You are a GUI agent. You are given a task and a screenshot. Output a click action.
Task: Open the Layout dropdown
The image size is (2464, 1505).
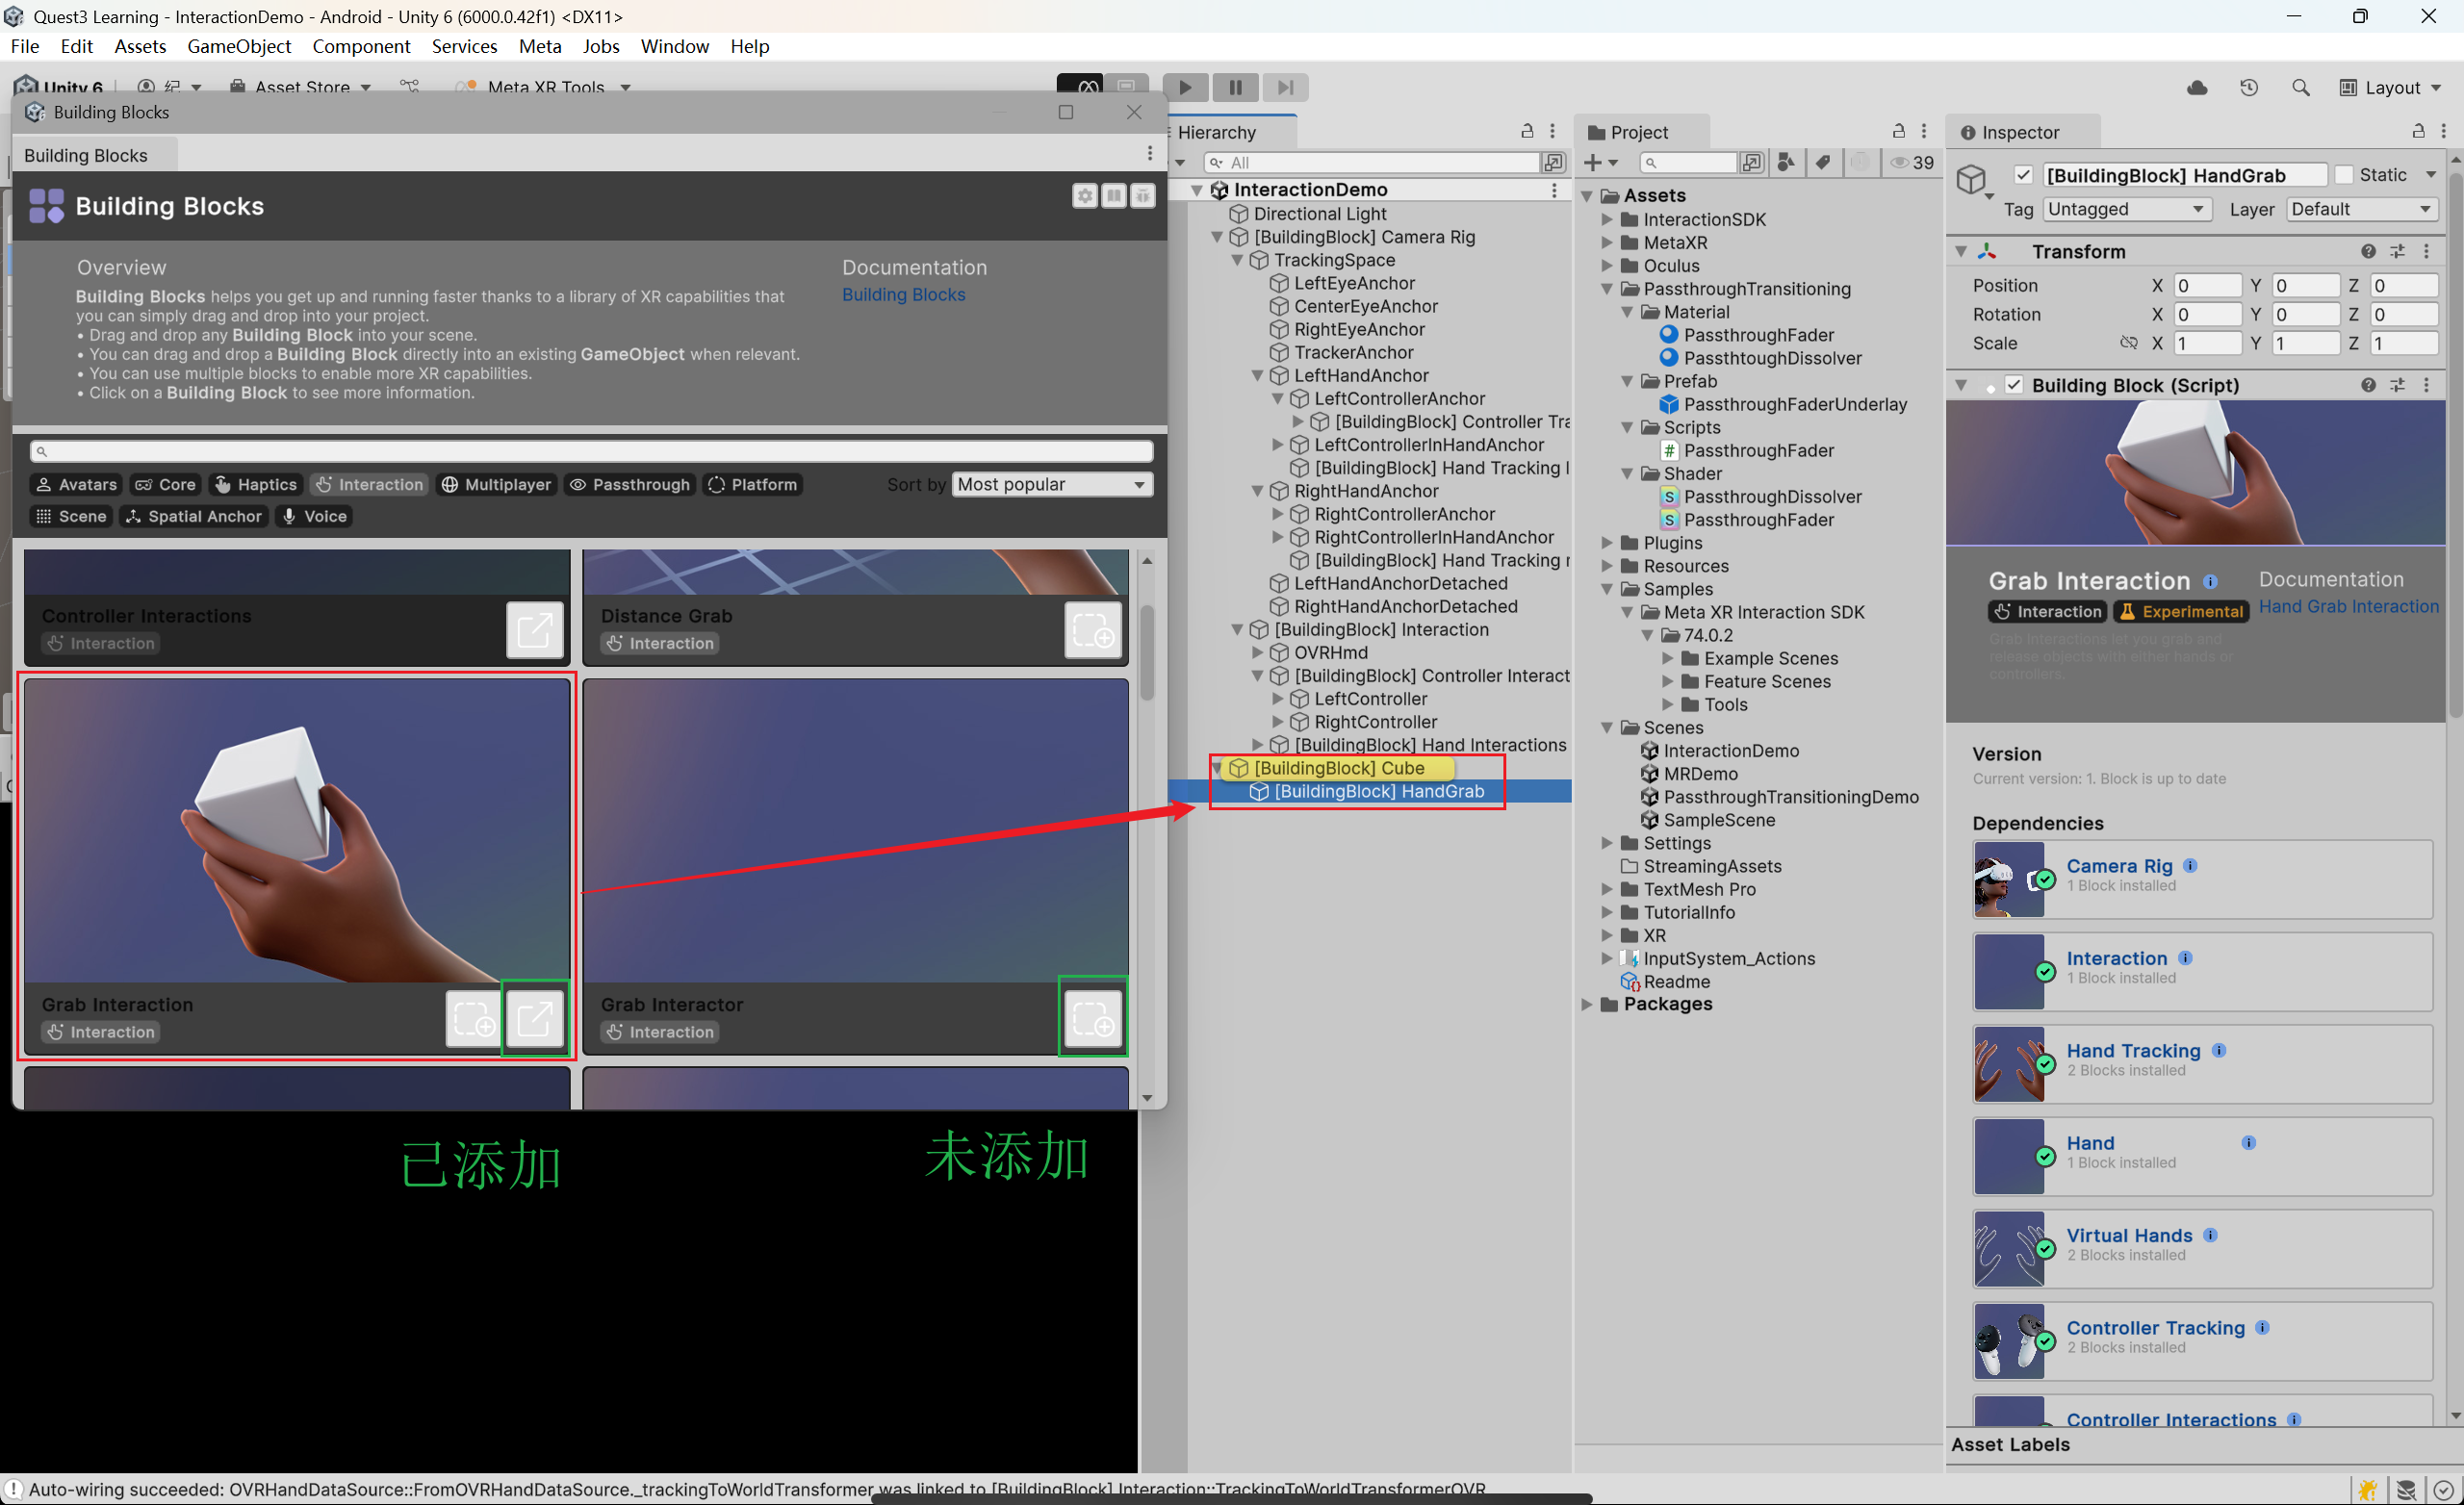(x=2392, y=88)
